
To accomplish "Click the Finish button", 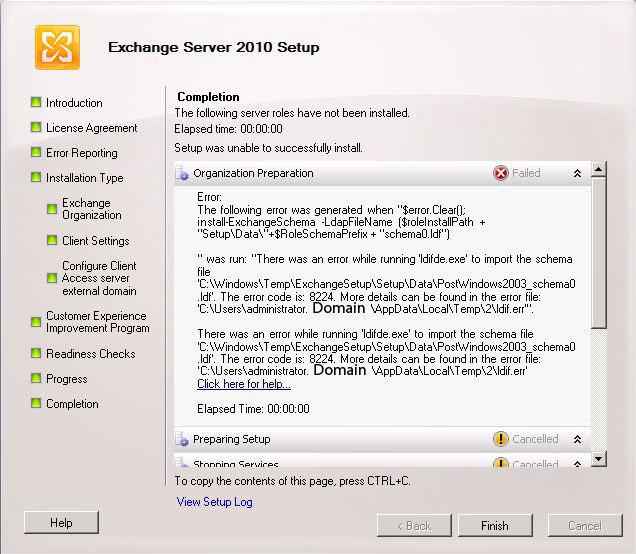I will click(x=495, y=526).
